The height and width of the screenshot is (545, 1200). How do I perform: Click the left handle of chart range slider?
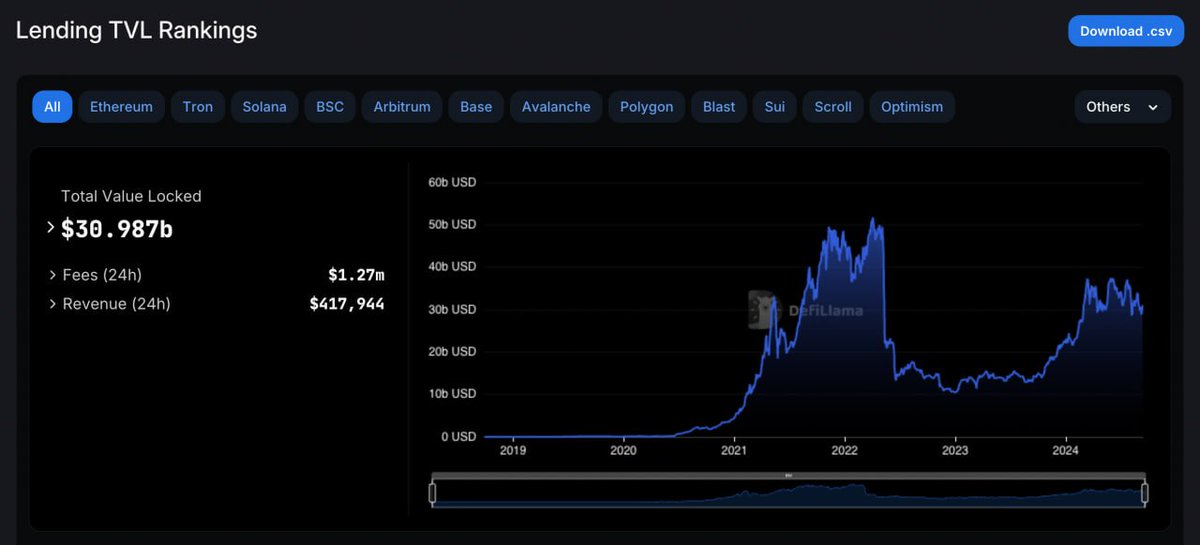[x=432, y=492]
